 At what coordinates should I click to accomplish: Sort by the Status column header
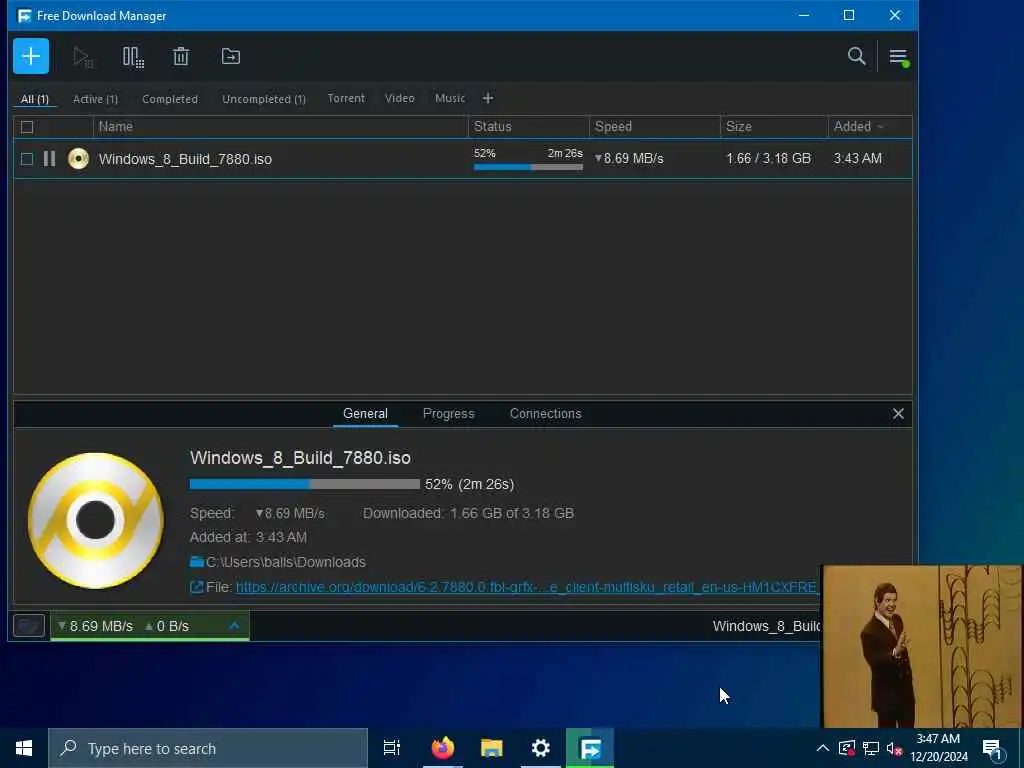[x=528, y=127]
